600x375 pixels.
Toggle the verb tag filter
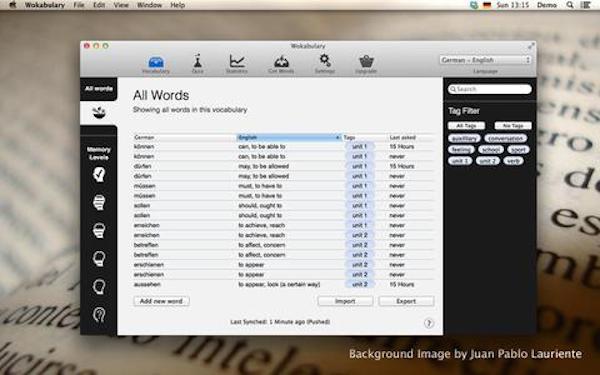tap(513, 161)
